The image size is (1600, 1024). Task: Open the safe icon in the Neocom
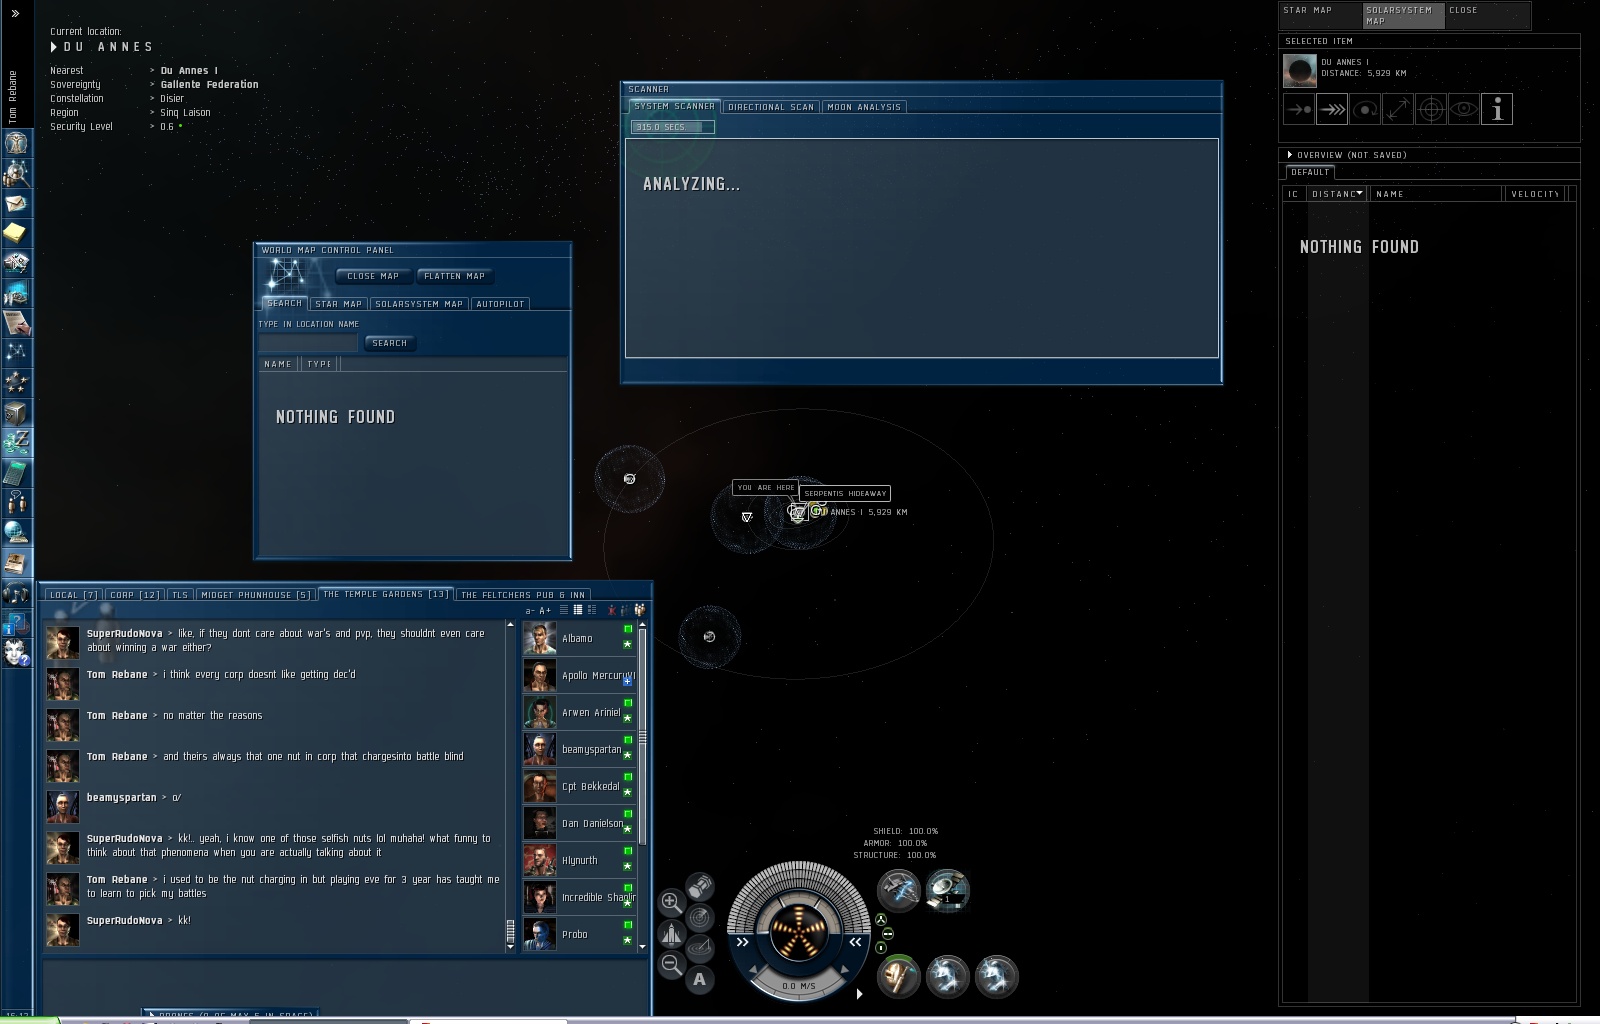point(16,412)
